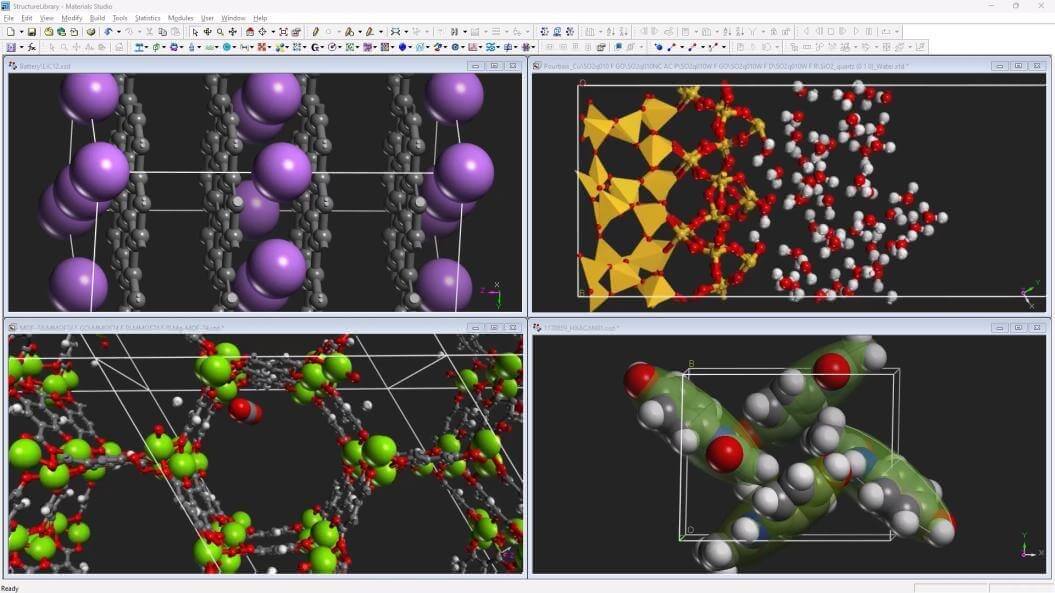The height and width of the screenshot is (593, 1055).
Task: Open the Undo history dropdown arrow
Action: tap(118, 32)
